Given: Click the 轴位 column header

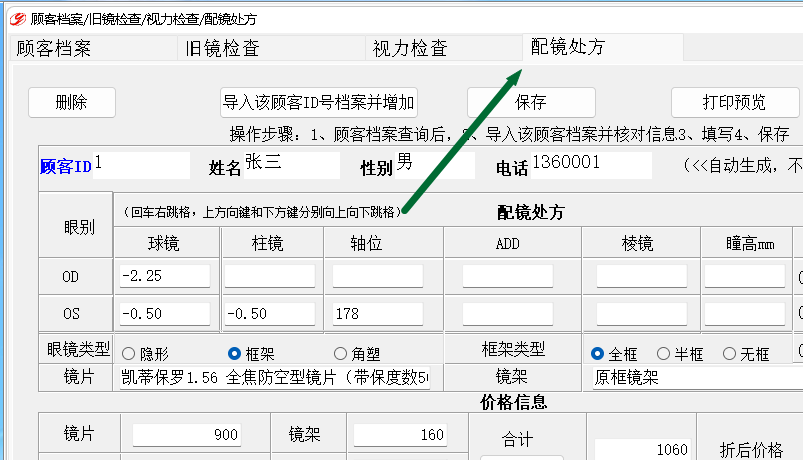Looking at the screenshot, I should pos(366,243).
